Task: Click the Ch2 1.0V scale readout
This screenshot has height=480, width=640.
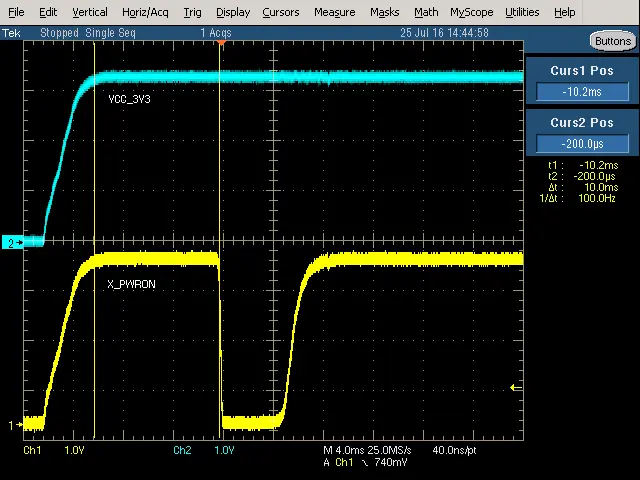Action: point(204,450)
